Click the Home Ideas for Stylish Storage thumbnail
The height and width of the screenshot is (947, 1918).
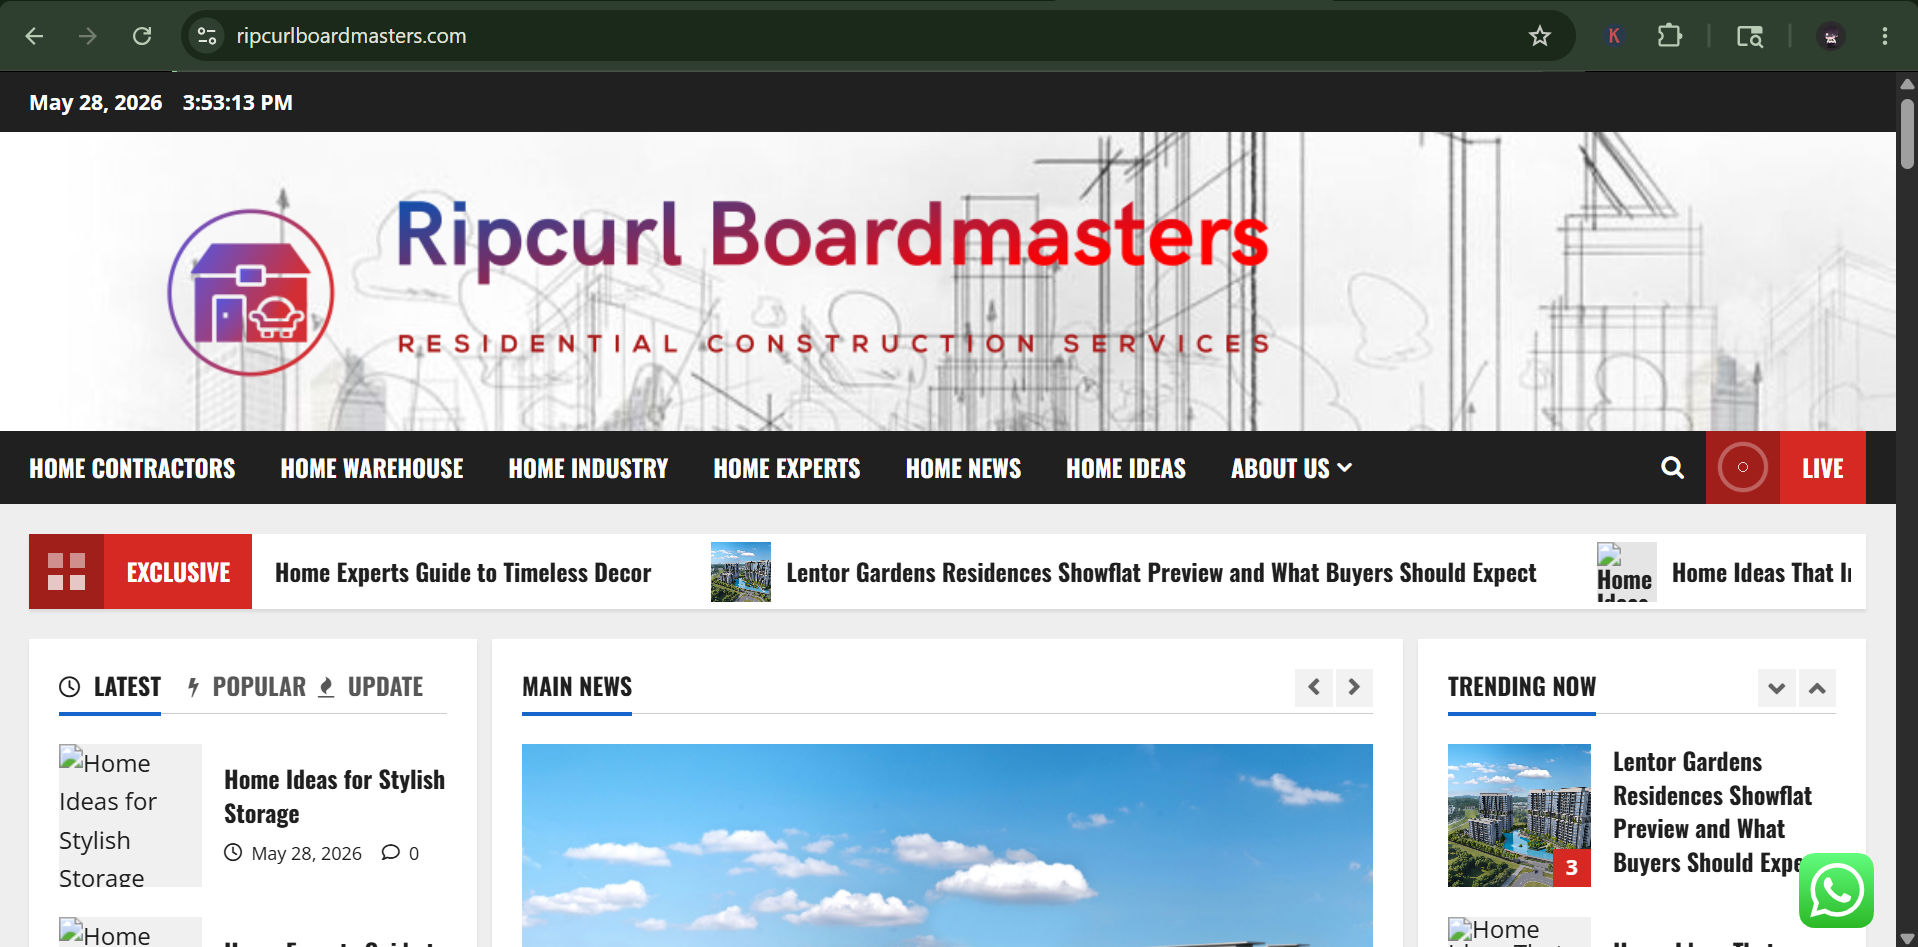coord(130,815)
